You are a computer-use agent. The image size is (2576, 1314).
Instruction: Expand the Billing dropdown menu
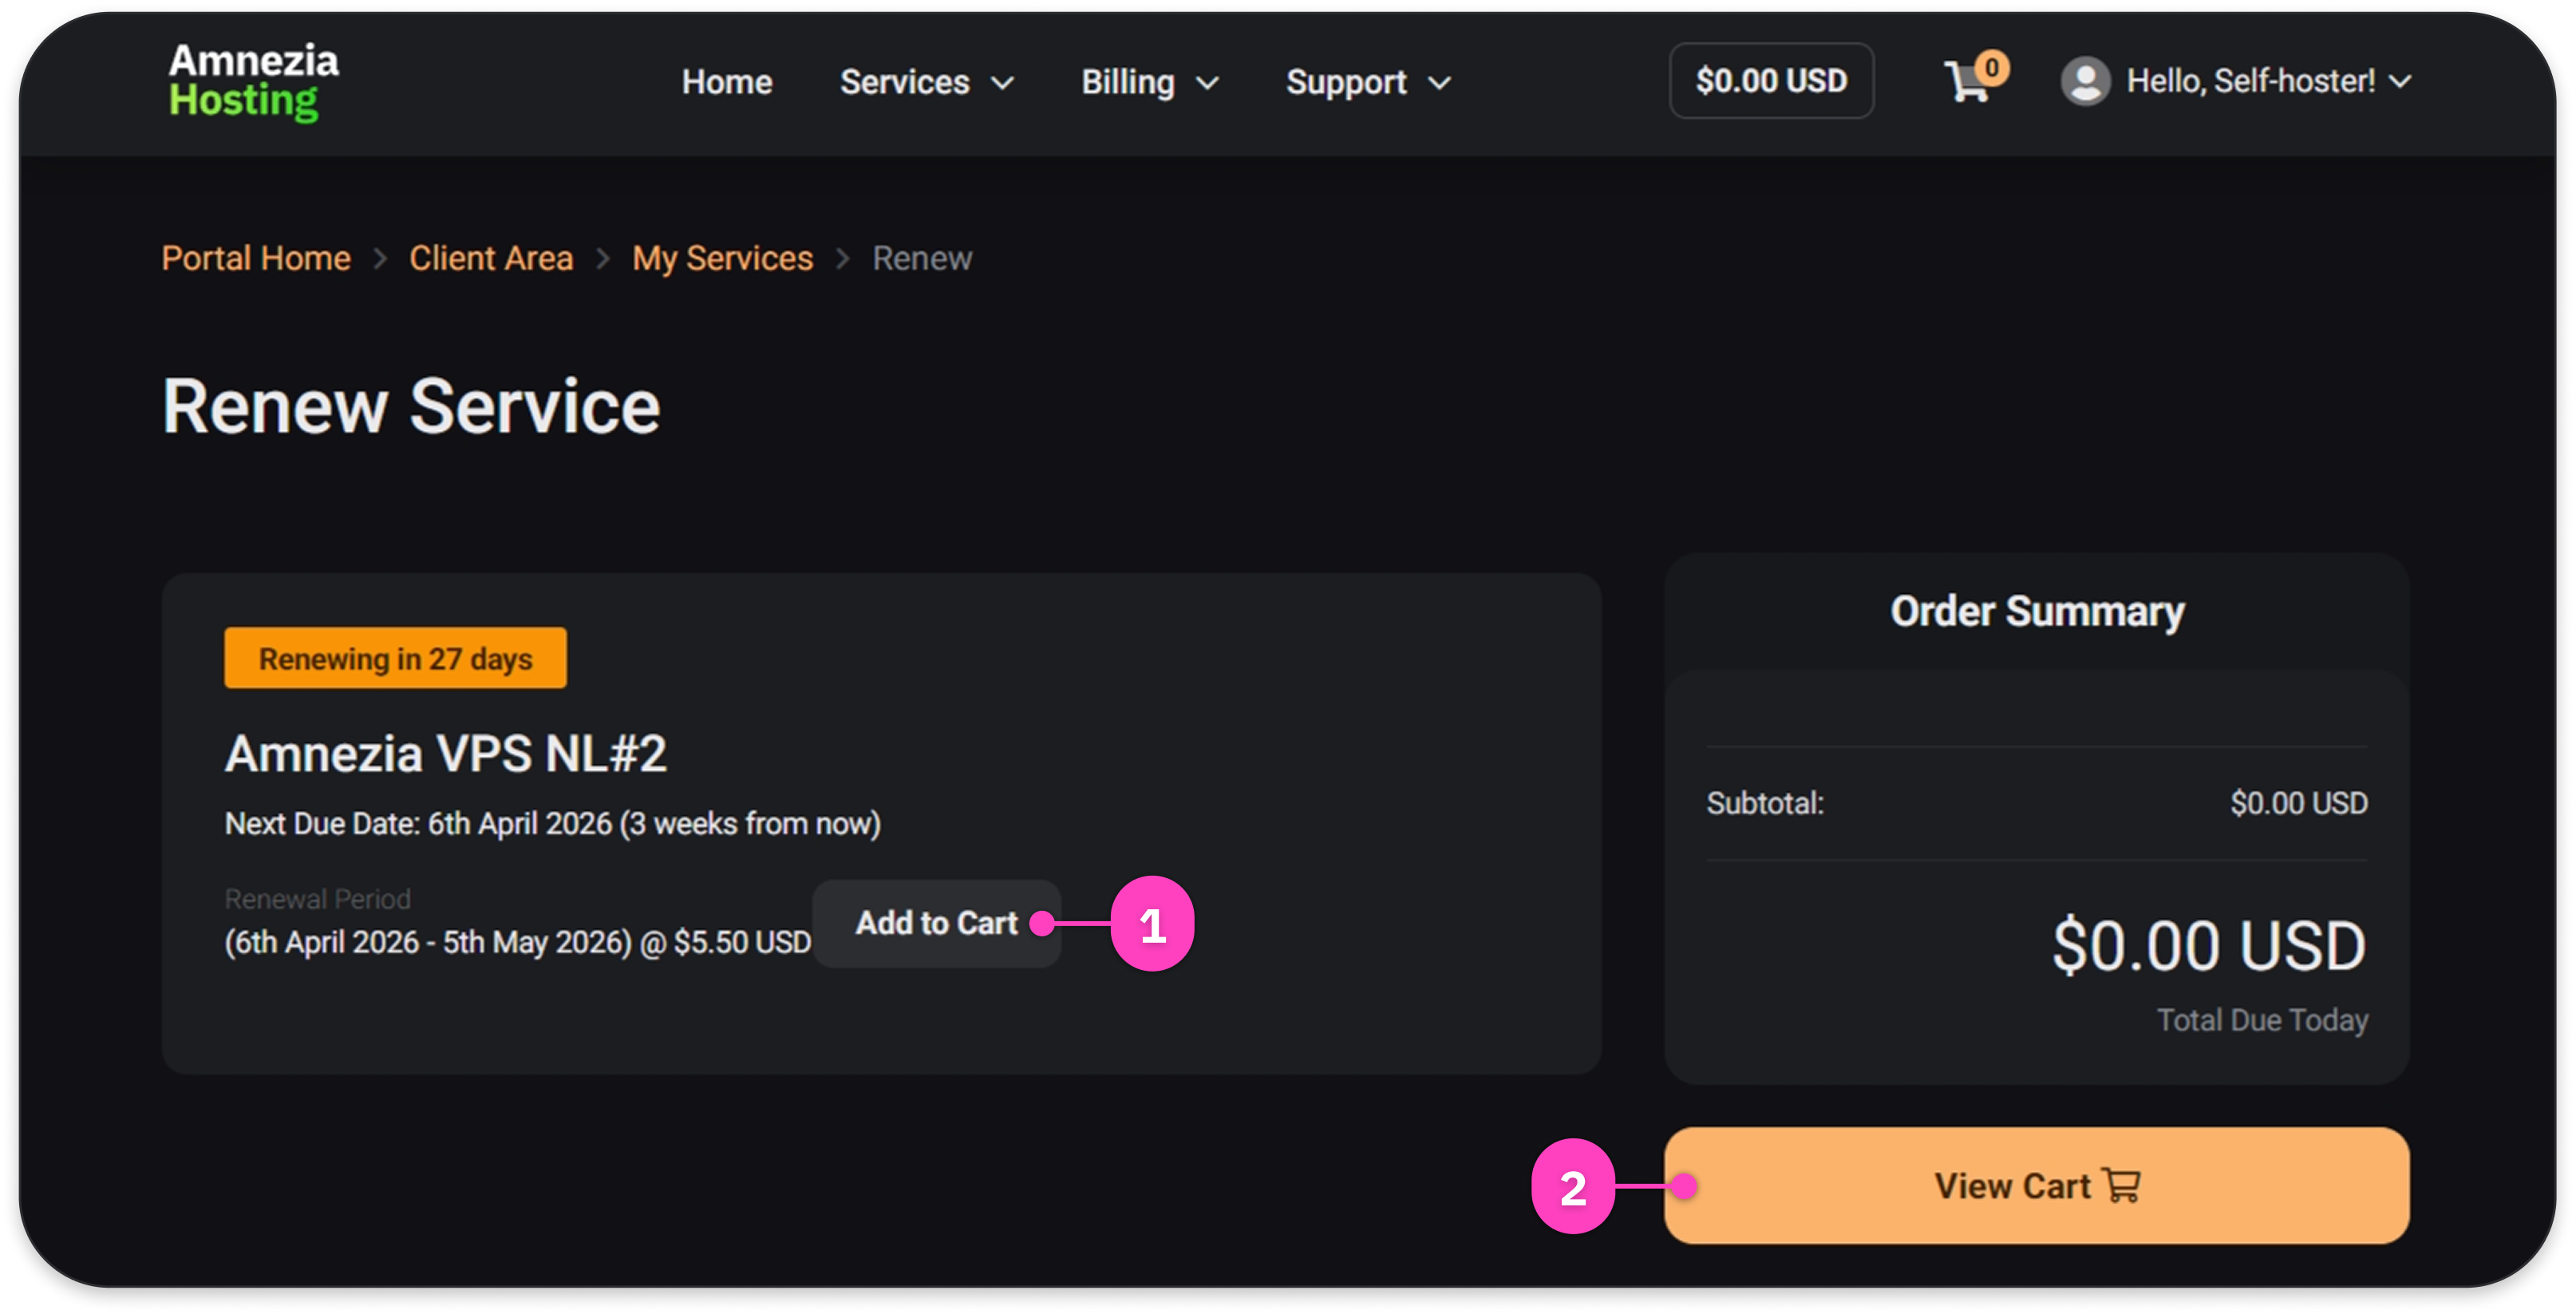(1149, 82)
